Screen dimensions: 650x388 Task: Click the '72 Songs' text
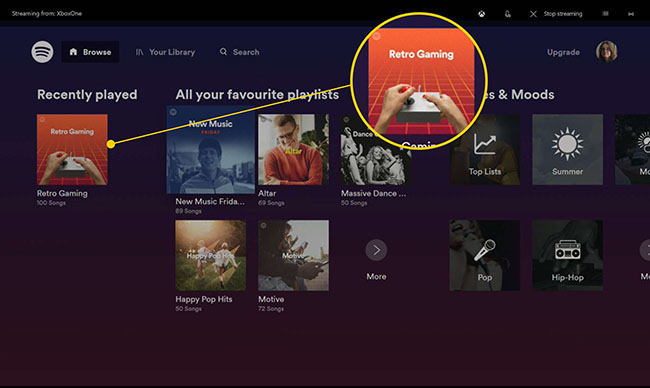click(271, 309)
